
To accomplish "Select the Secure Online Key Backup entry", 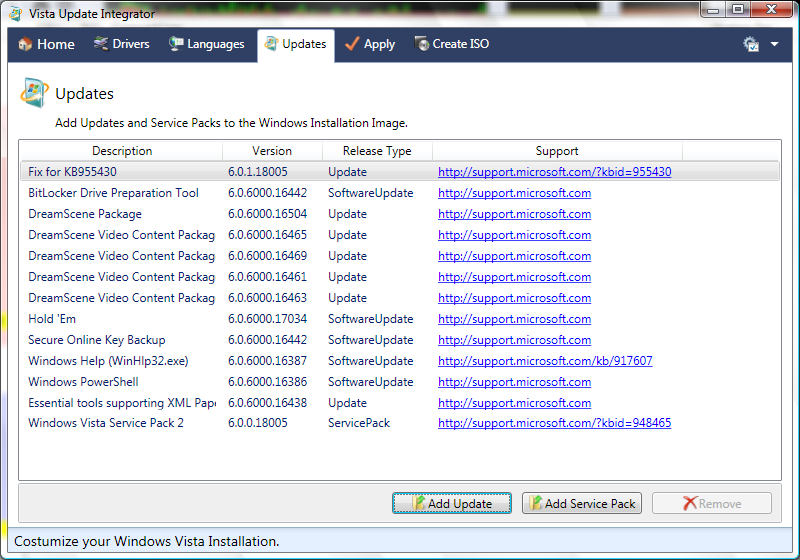I will point(400,340).
